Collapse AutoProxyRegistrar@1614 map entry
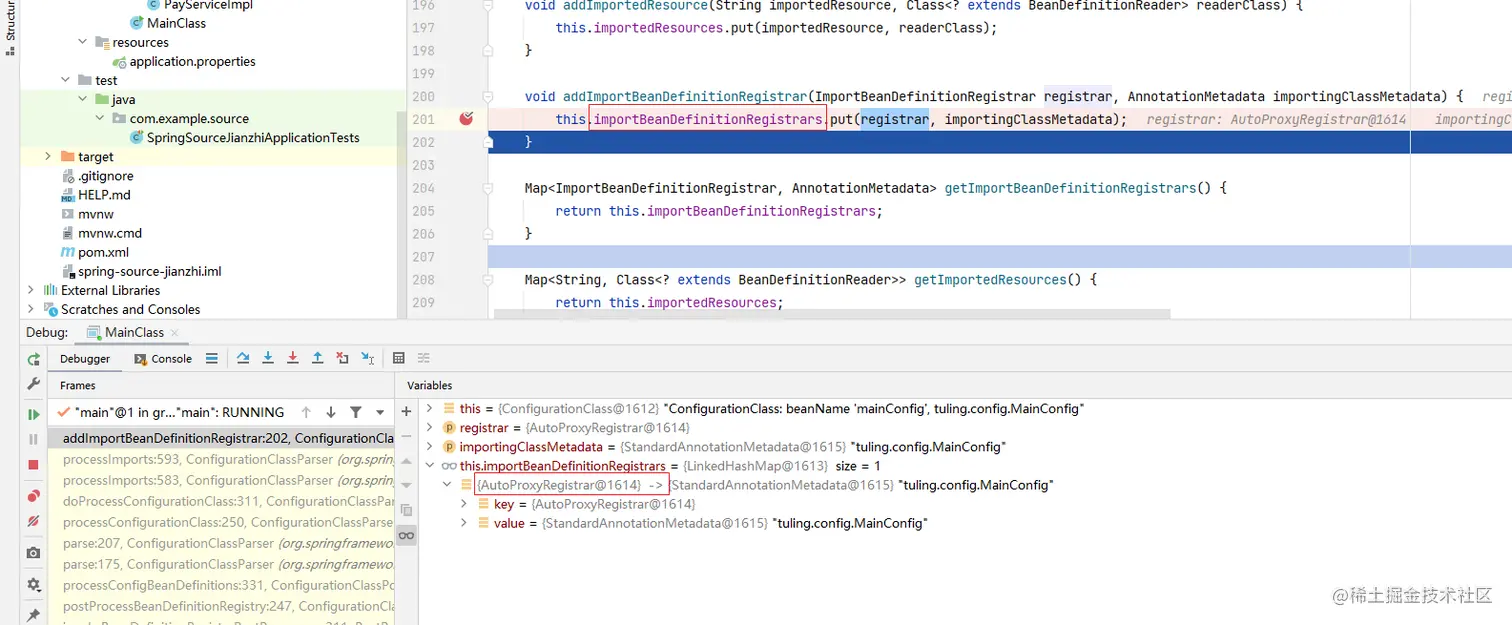 tap(447, 485)
